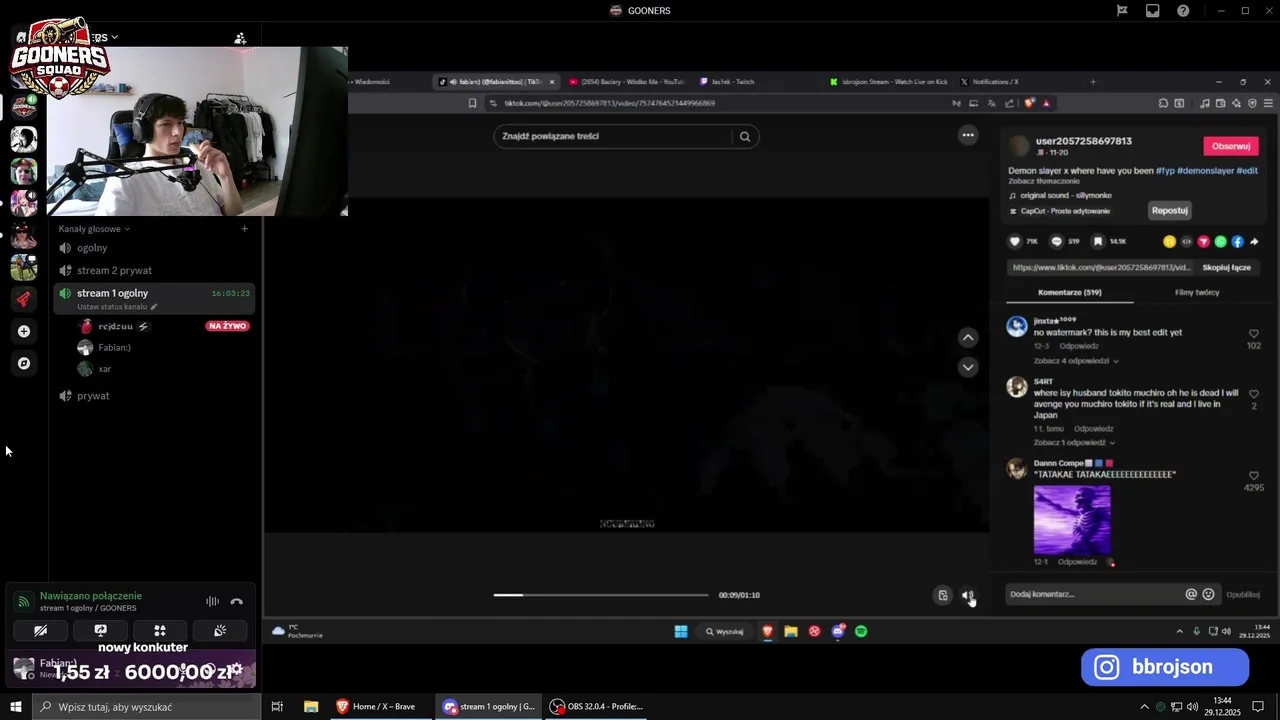This screenshot has height=720, width=1280.
Task: Click the @ mention icon in comment box
Action: point(1191,594)
